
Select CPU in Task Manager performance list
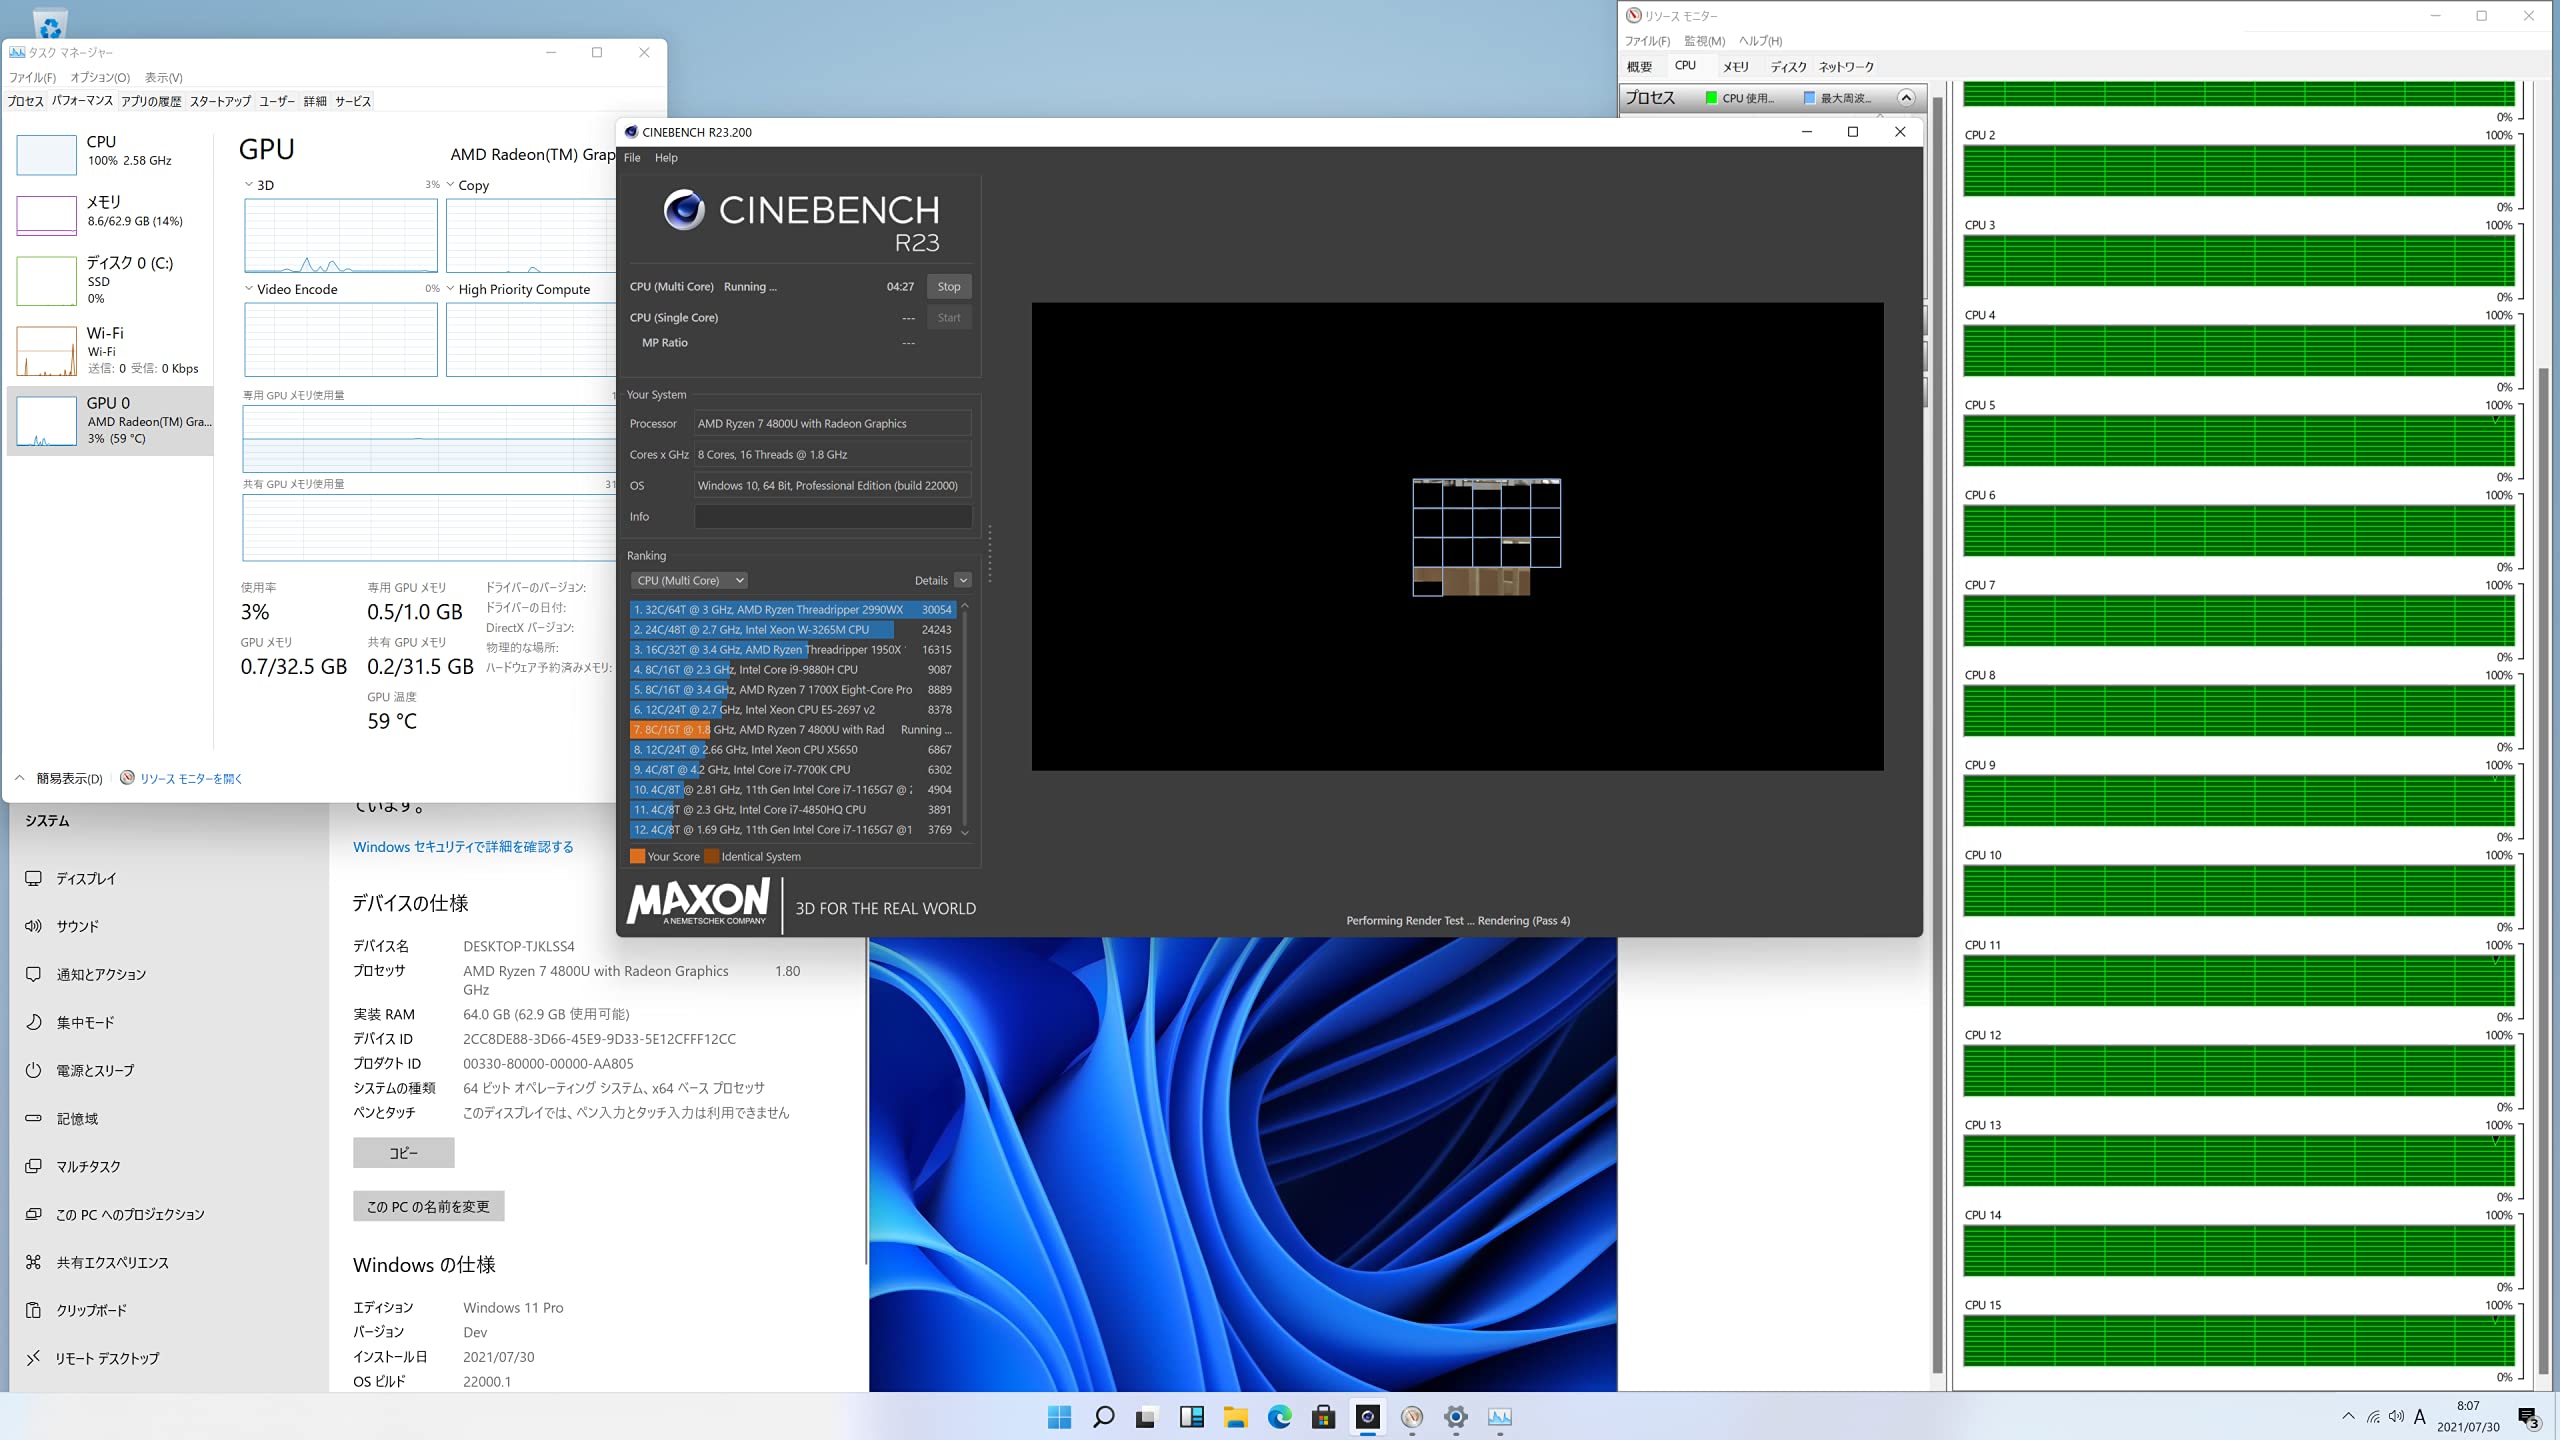(x=110, y=152)
